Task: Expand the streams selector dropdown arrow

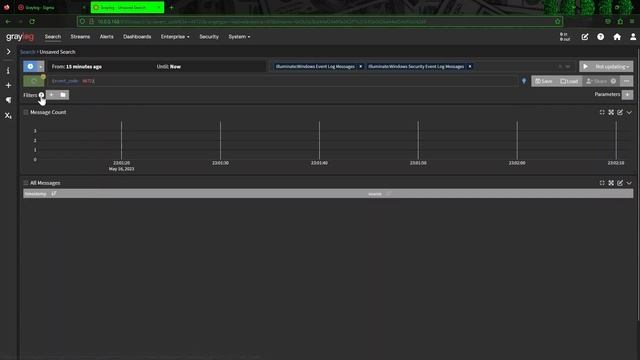Action: pos(568,67)
